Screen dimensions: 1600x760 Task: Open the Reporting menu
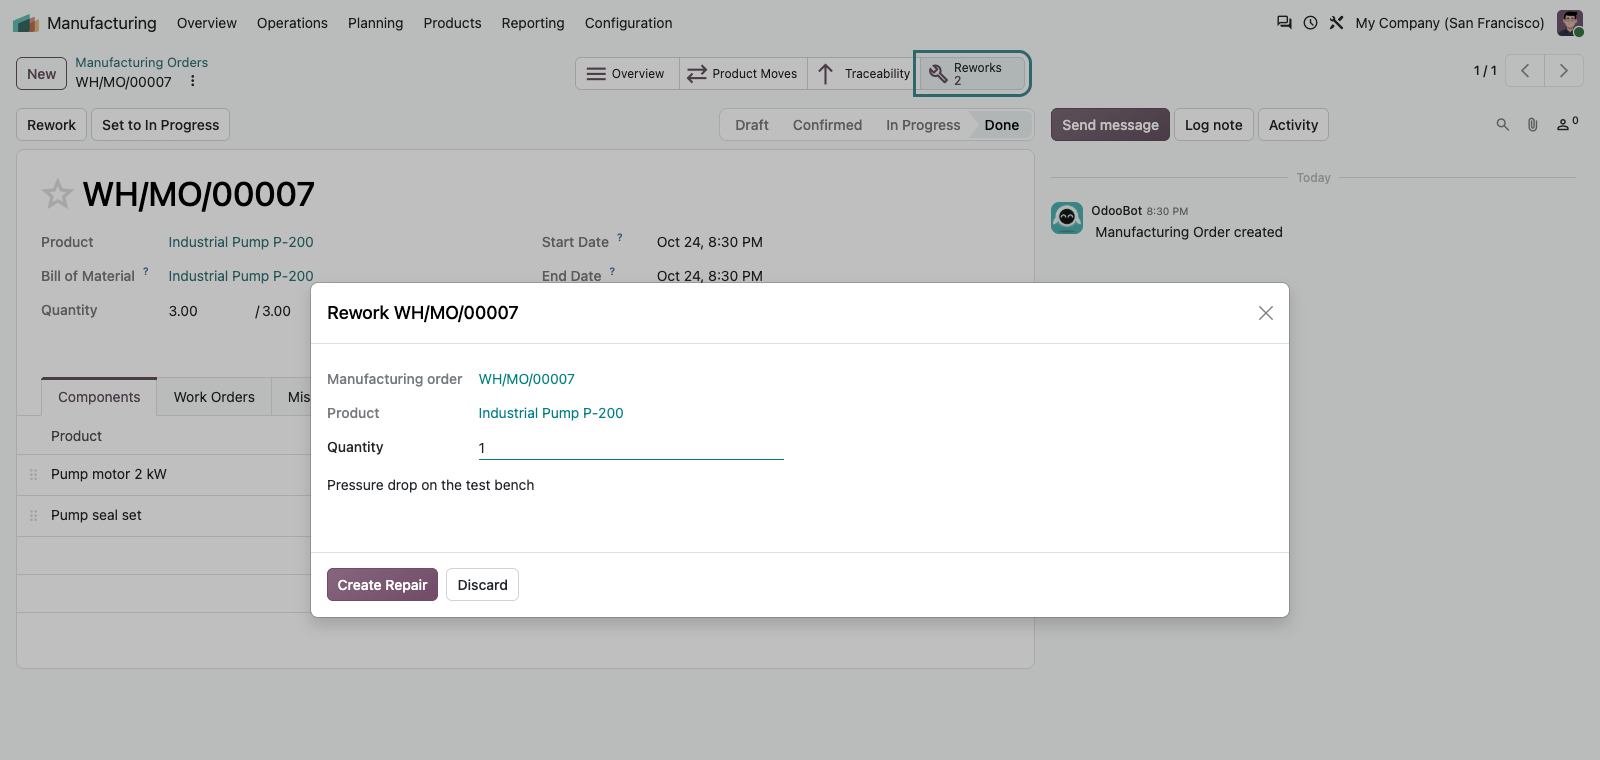click(x=533, y=23)
